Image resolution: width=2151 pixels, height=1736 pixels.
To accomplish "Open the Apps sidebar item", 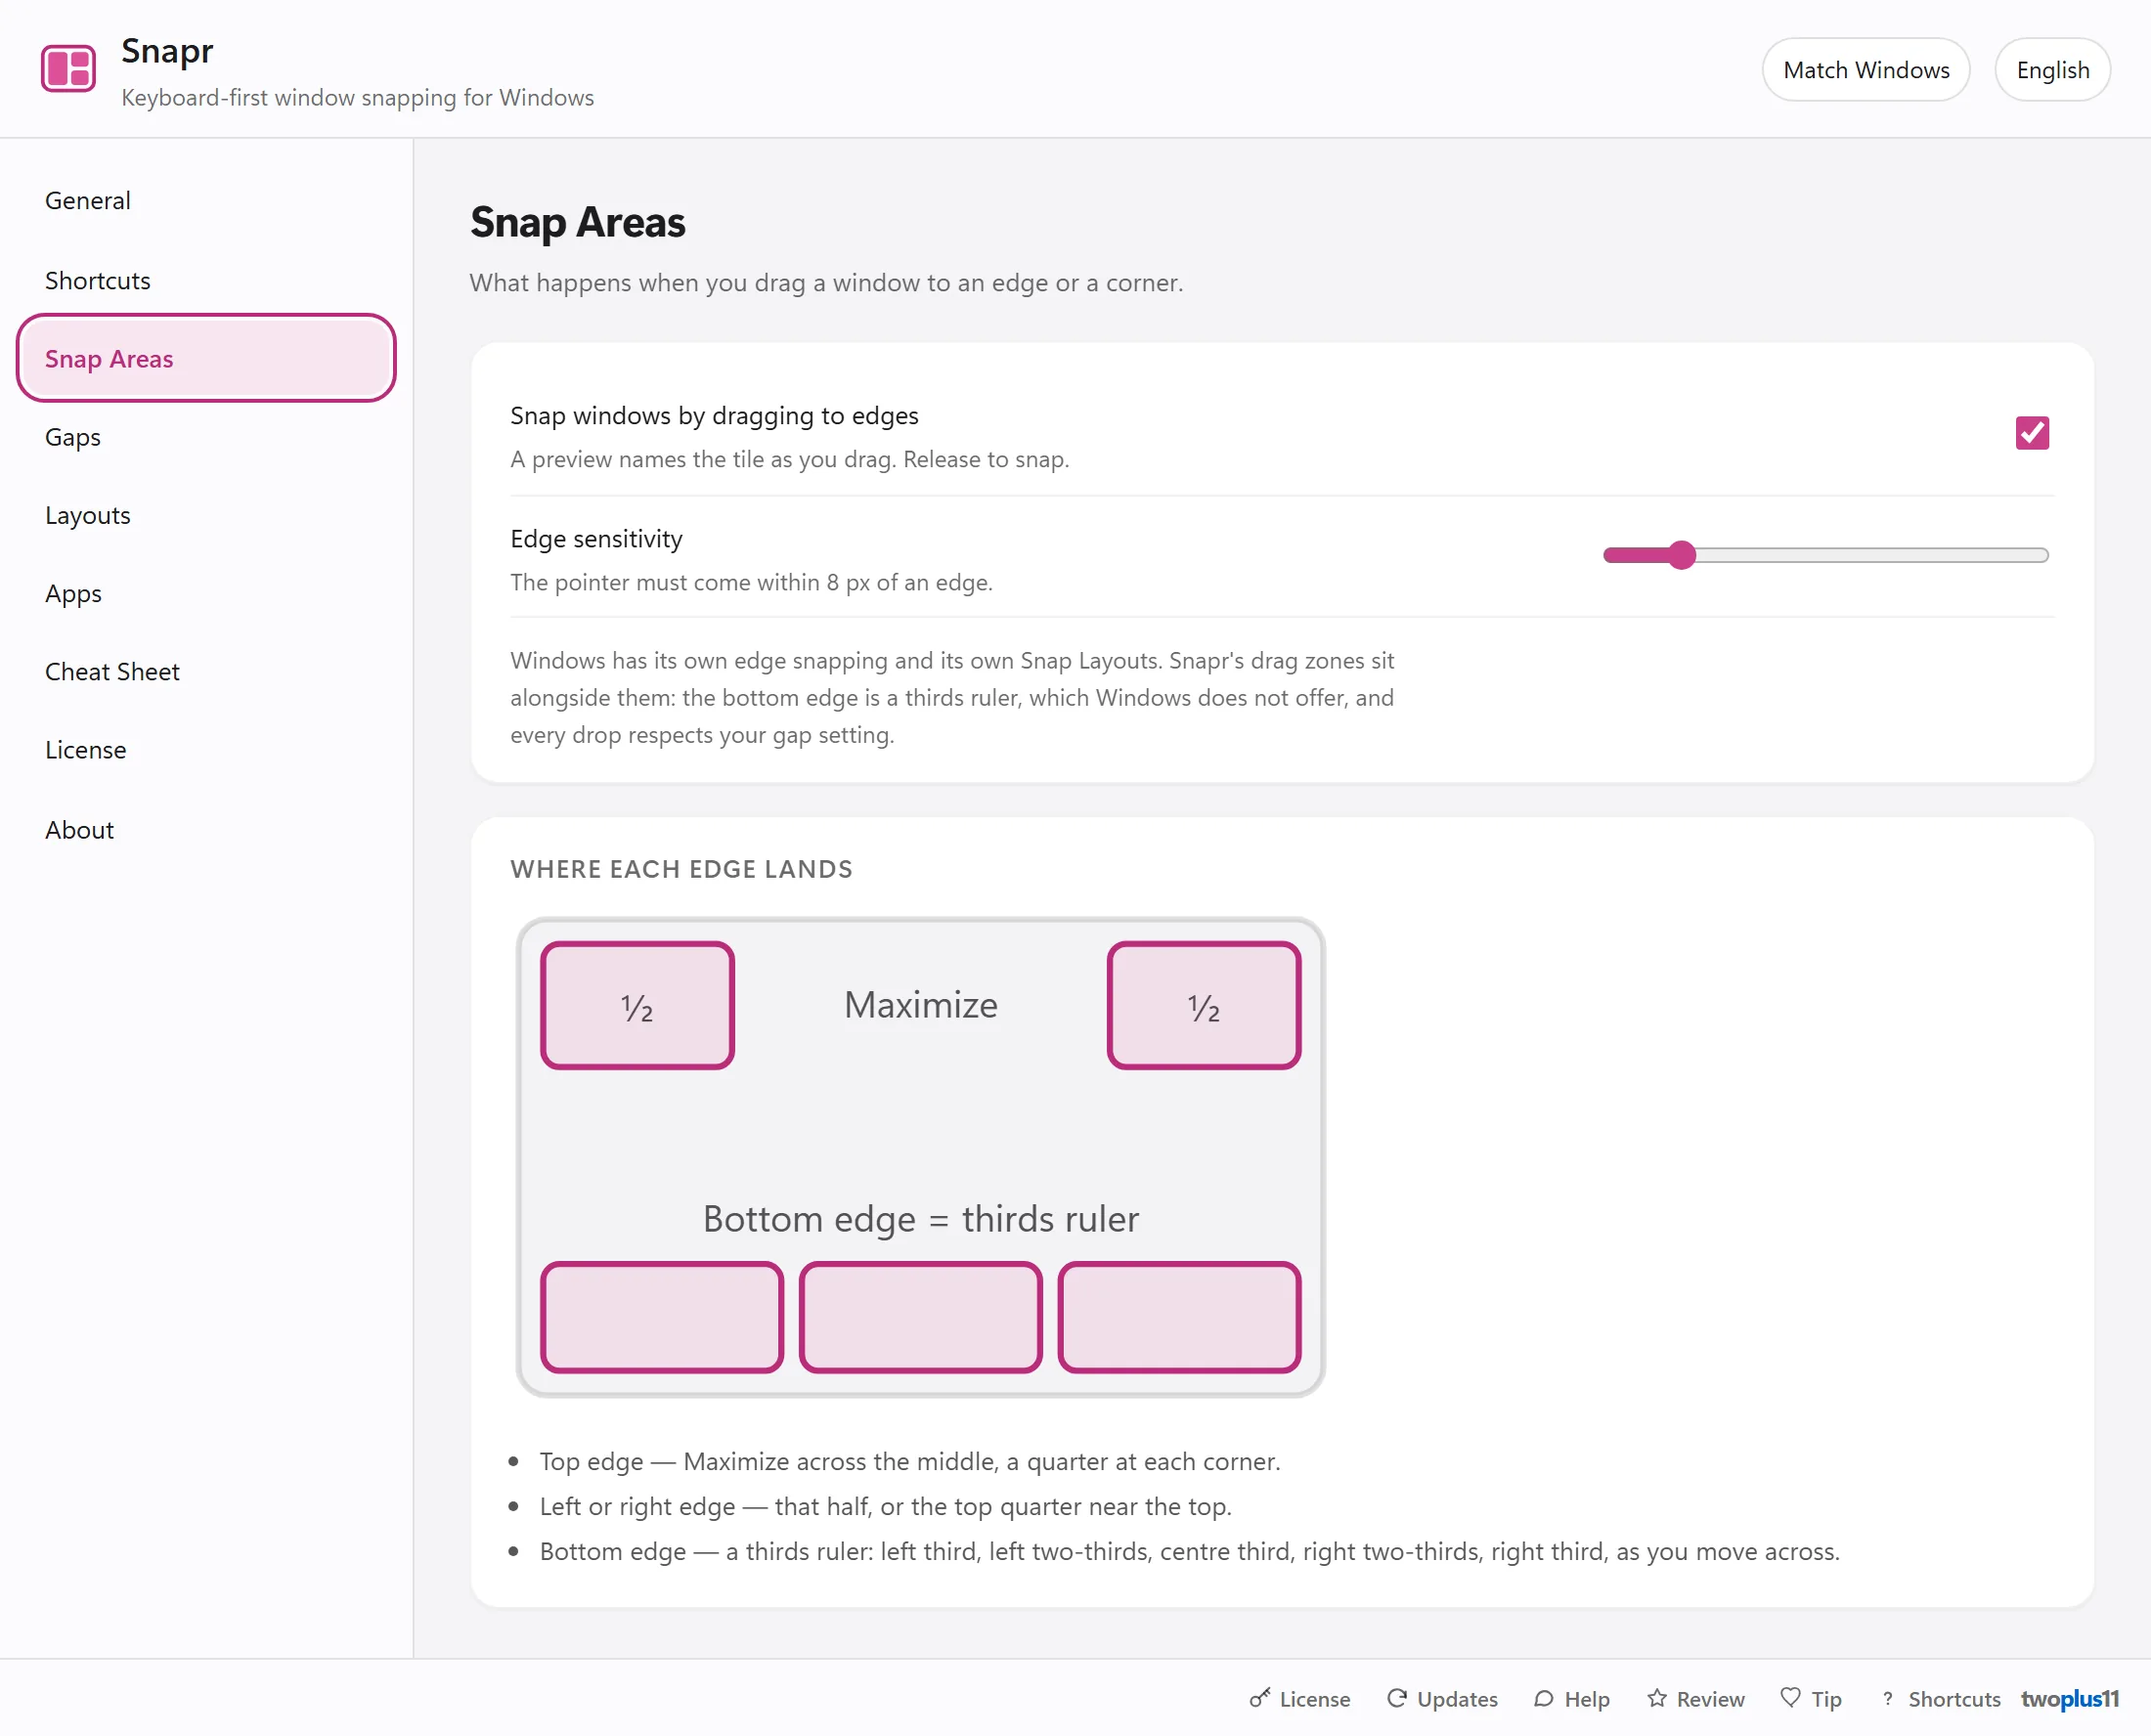I will tap(206, 593).
